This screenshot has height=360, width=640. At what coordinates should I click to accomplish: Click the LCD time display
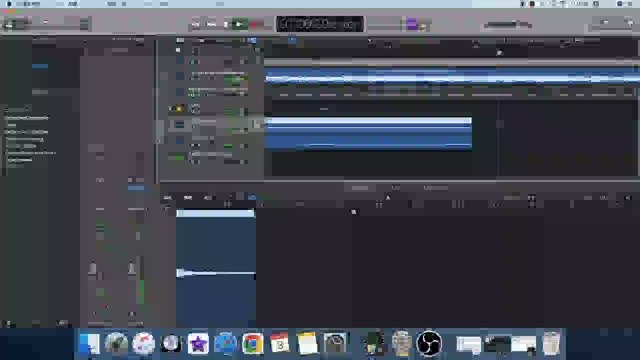tap(320, 24)
